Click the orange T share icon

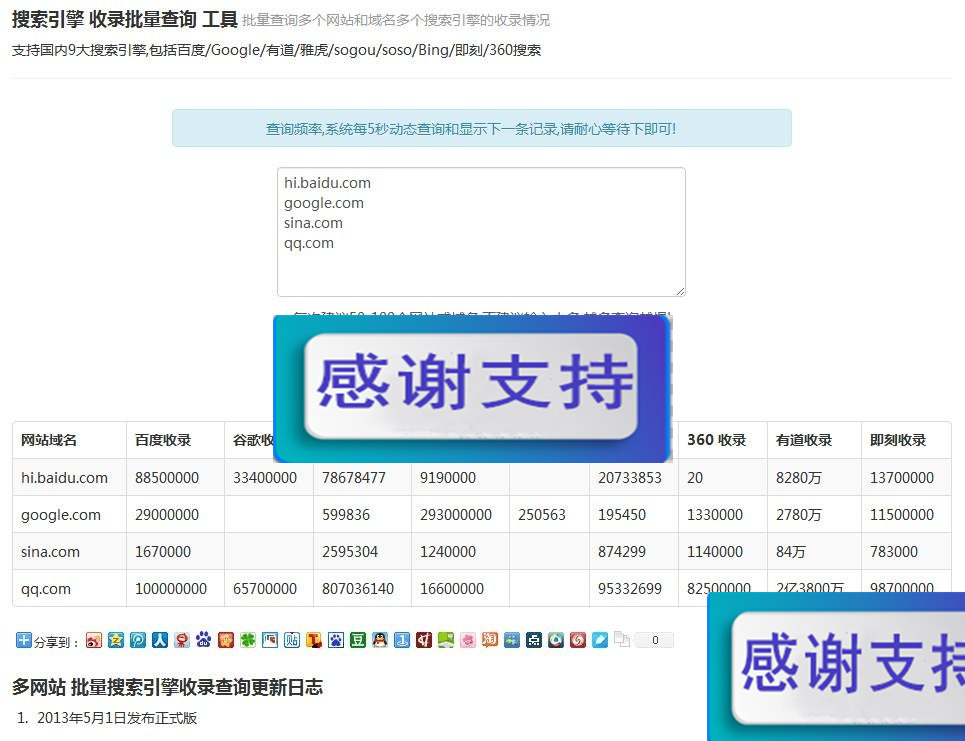pos(314,640)
